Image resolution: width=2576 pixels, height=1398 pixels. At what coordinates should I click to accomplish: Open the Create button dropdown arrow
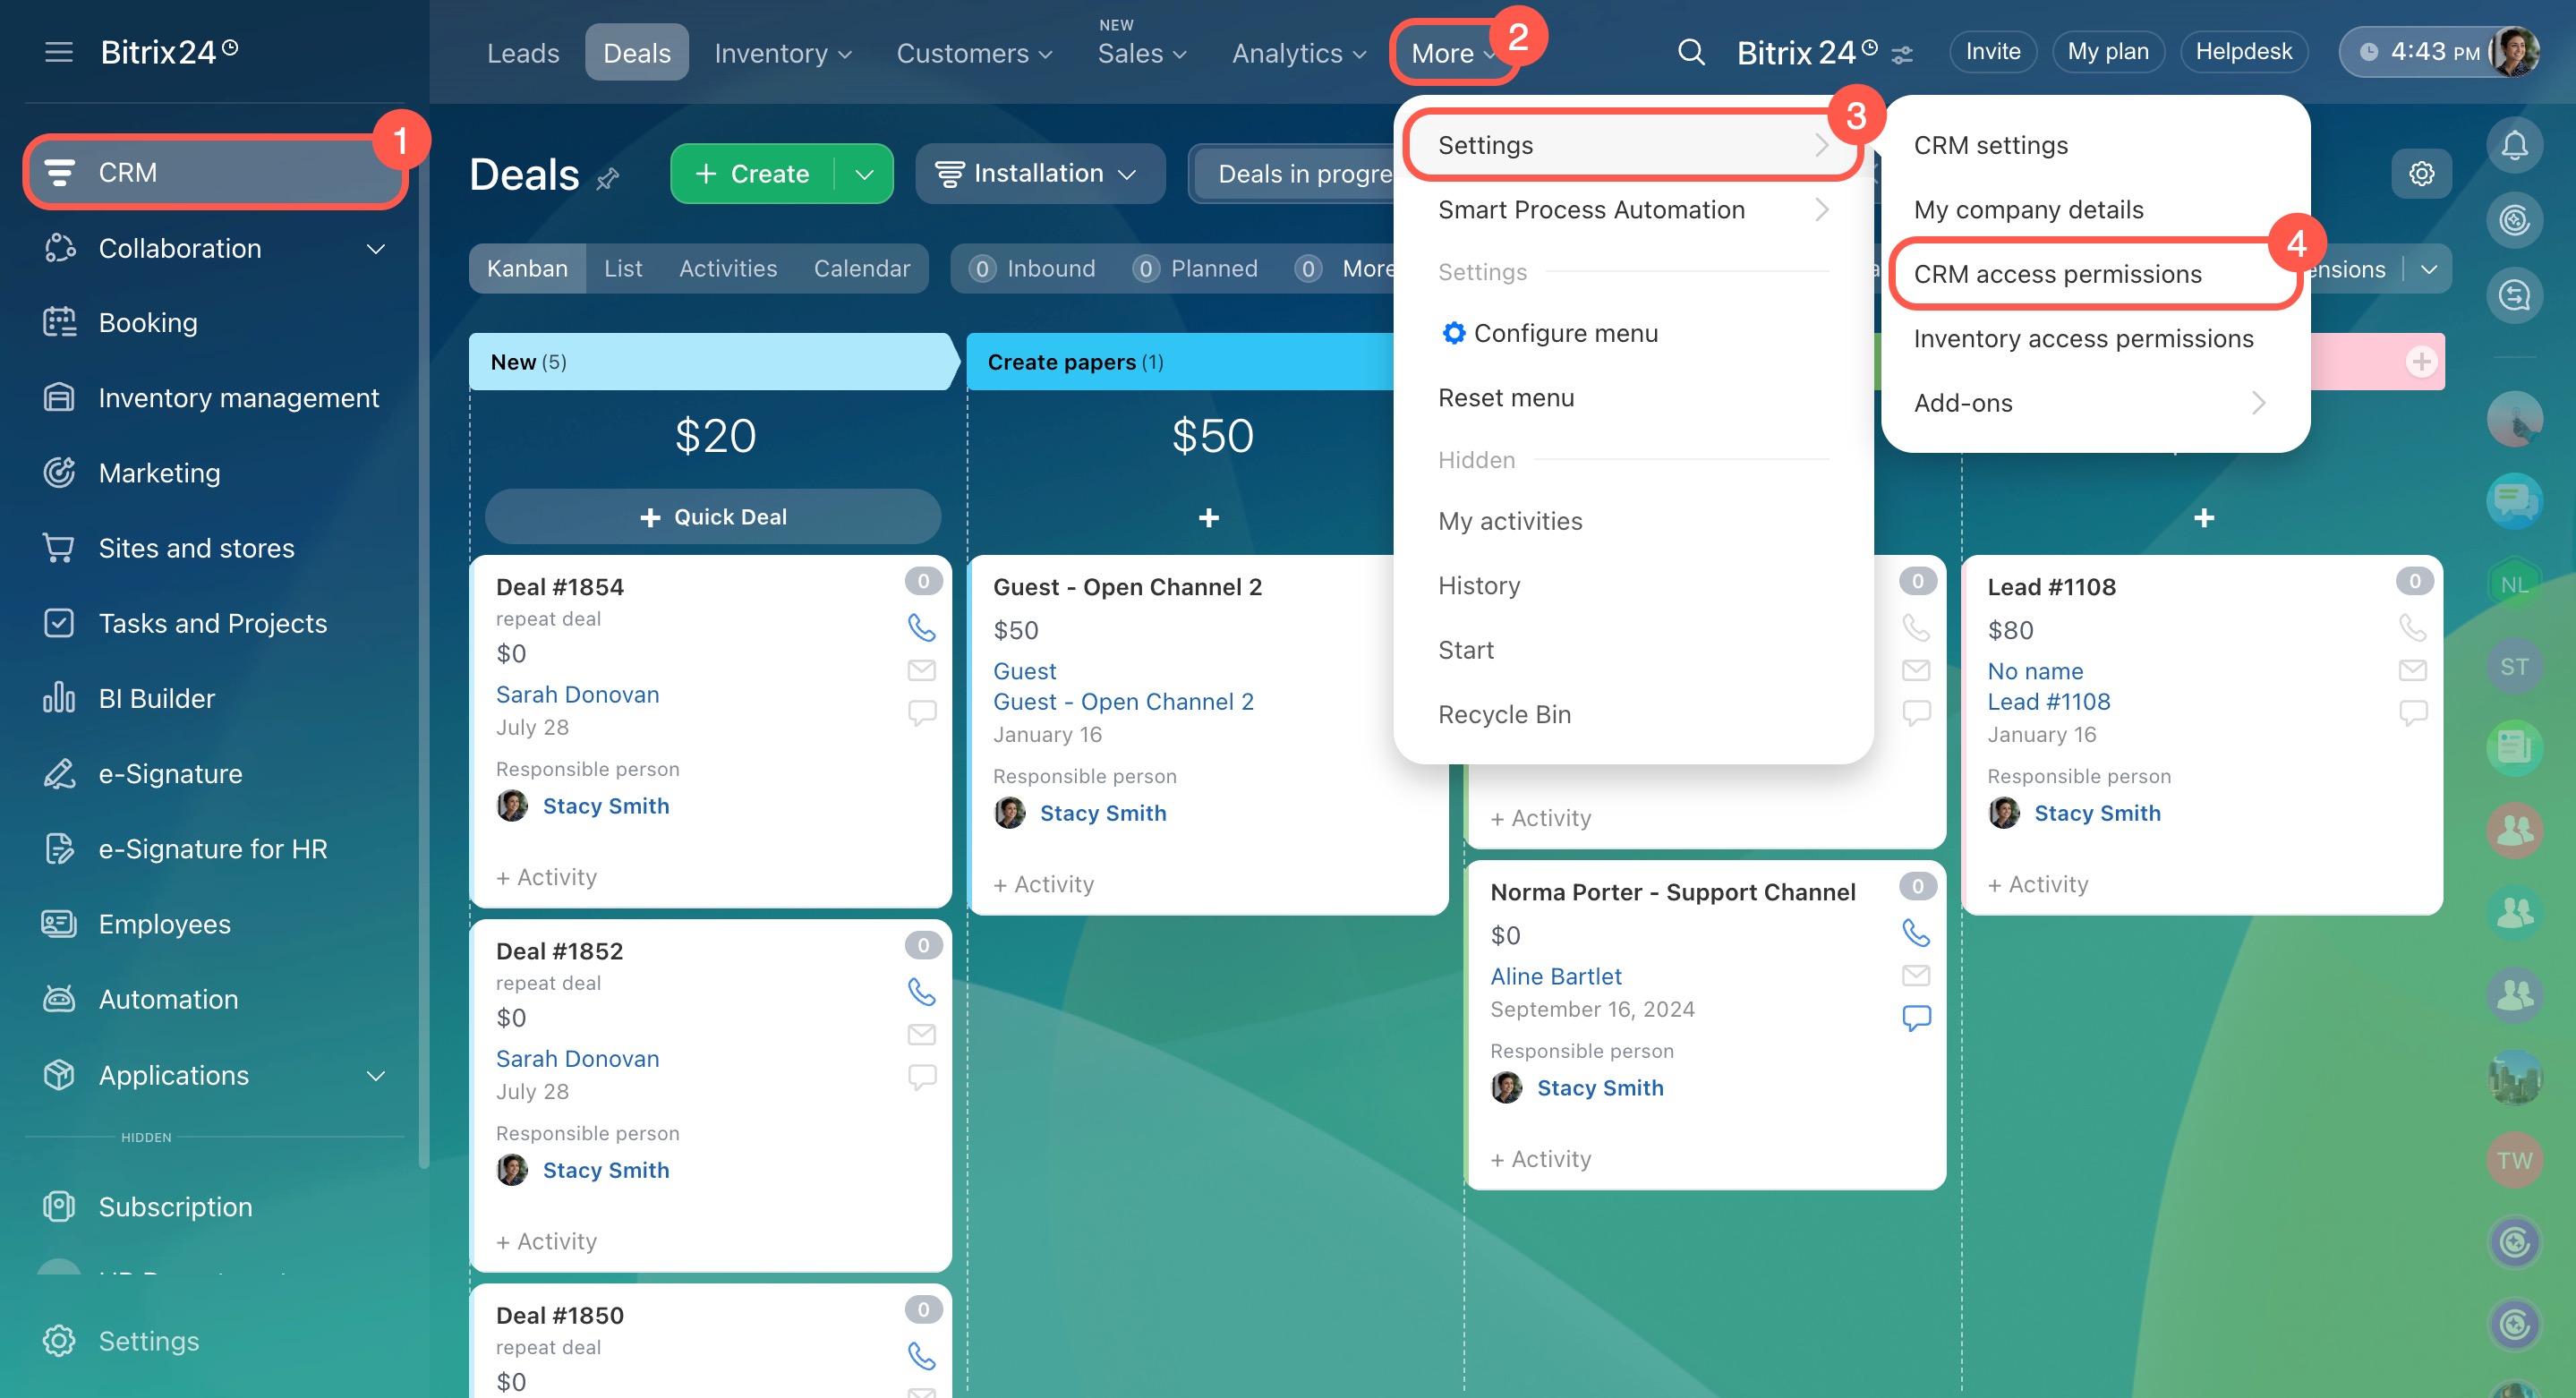coord(864,174)
